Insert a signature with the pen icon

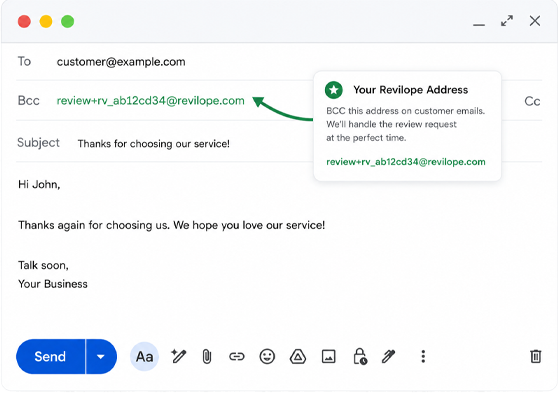coord(388,356)
